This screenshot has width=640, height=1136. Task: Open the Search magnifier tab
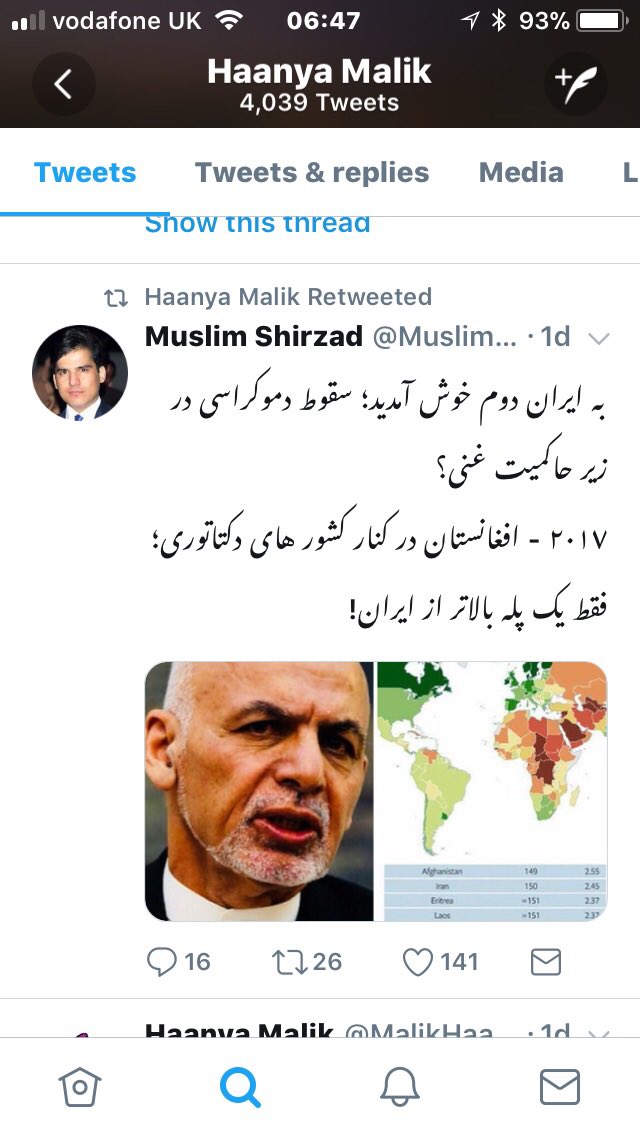click(x=240, y=1087)
